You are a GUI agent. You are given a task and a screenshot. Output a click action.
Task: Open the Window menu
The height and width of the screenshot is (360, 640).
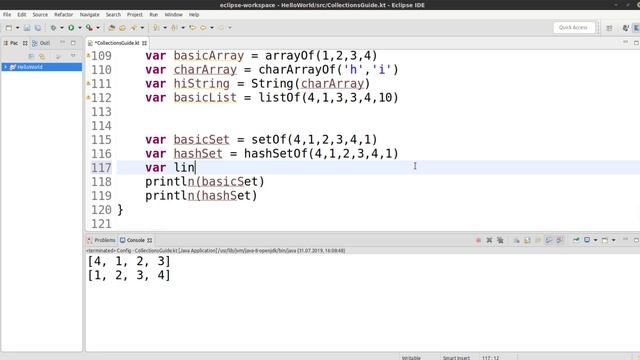tap(173, 14)
